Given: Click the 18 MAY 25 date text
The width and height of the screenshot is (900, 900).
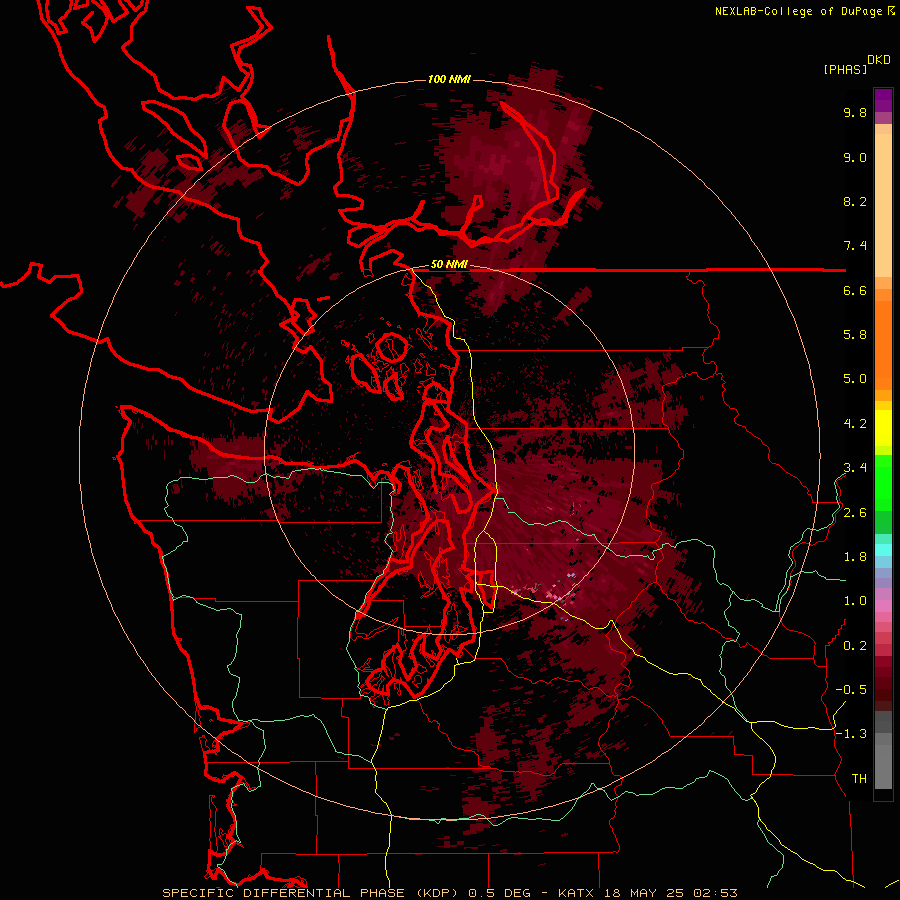Looking at the screenshot, I should click(x=645, y=893).
